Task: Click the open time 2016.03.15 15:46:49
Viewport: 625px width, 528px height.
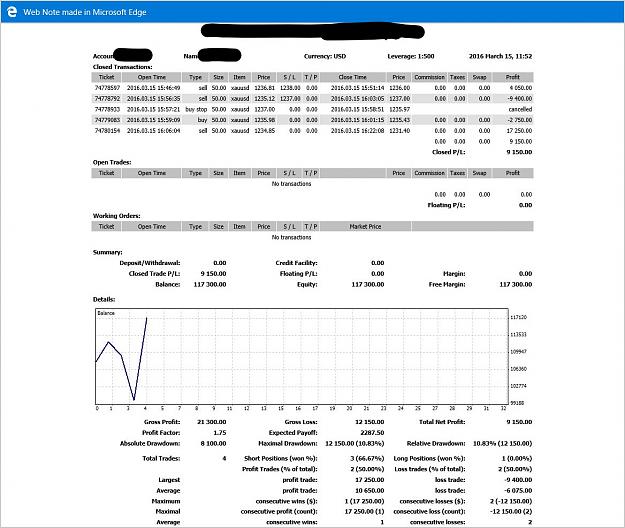Action: (153, 88)
